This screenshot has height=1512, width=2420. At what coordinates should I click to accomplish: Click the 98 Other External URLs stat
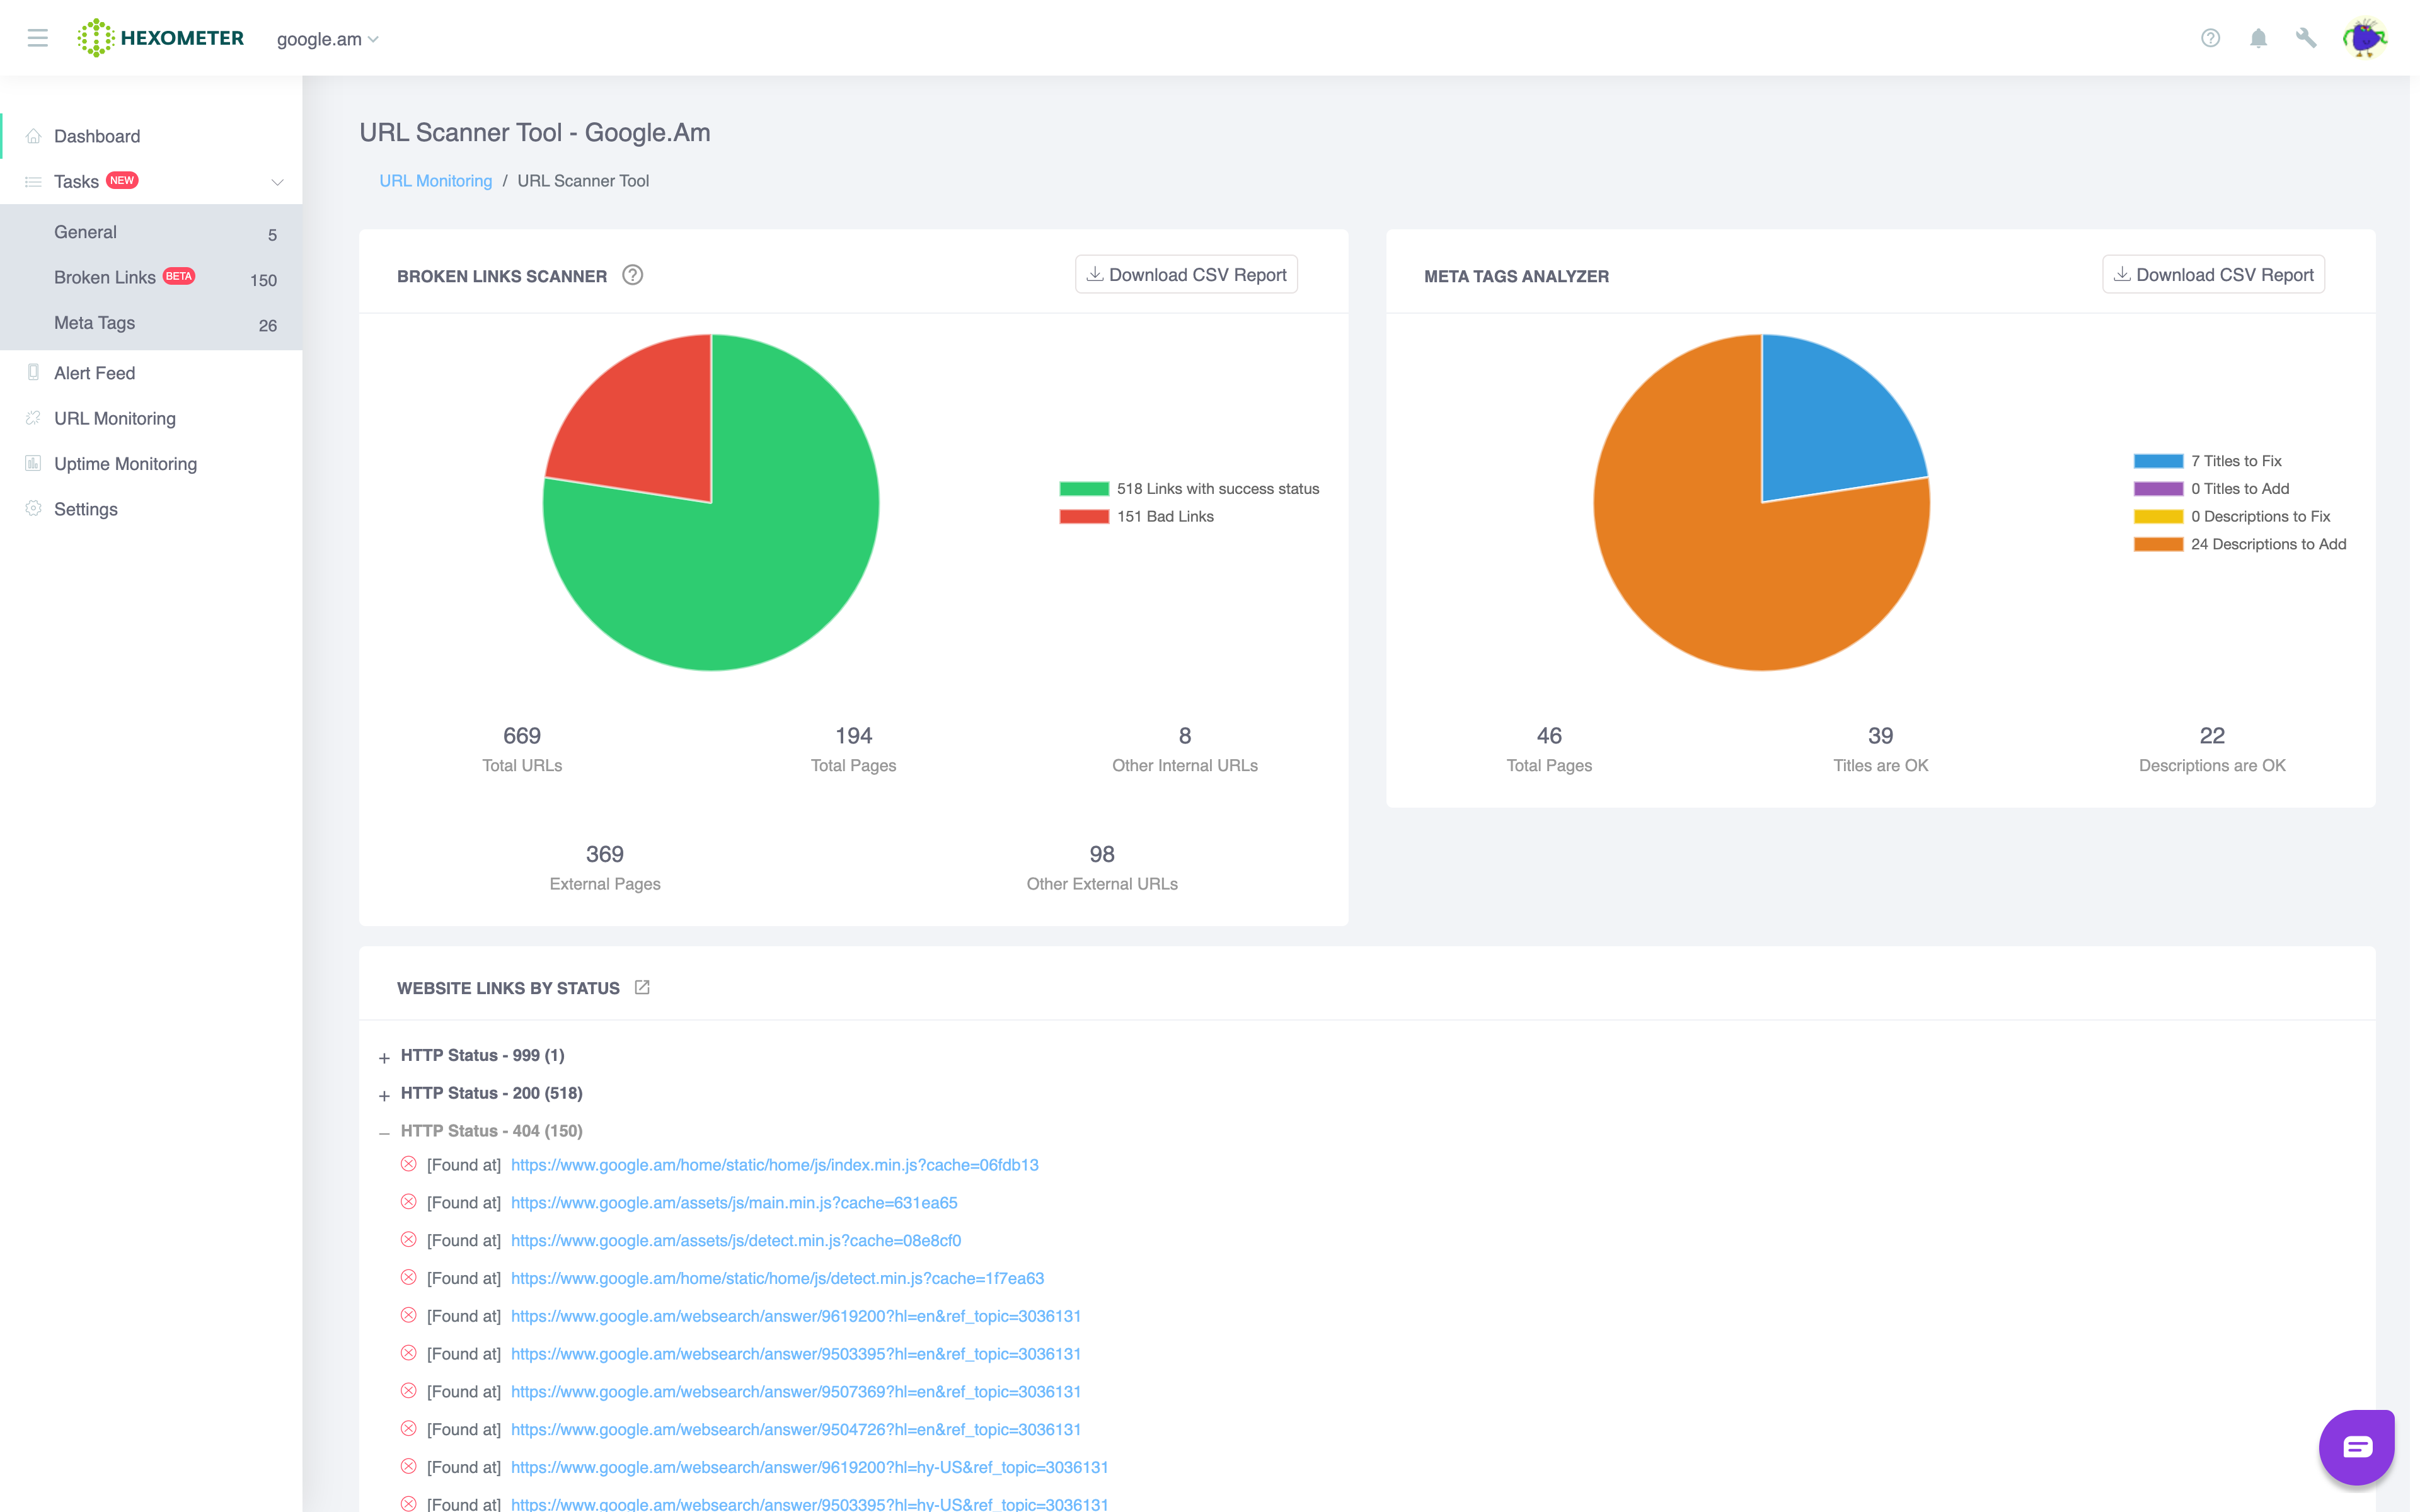[1102, 867]
